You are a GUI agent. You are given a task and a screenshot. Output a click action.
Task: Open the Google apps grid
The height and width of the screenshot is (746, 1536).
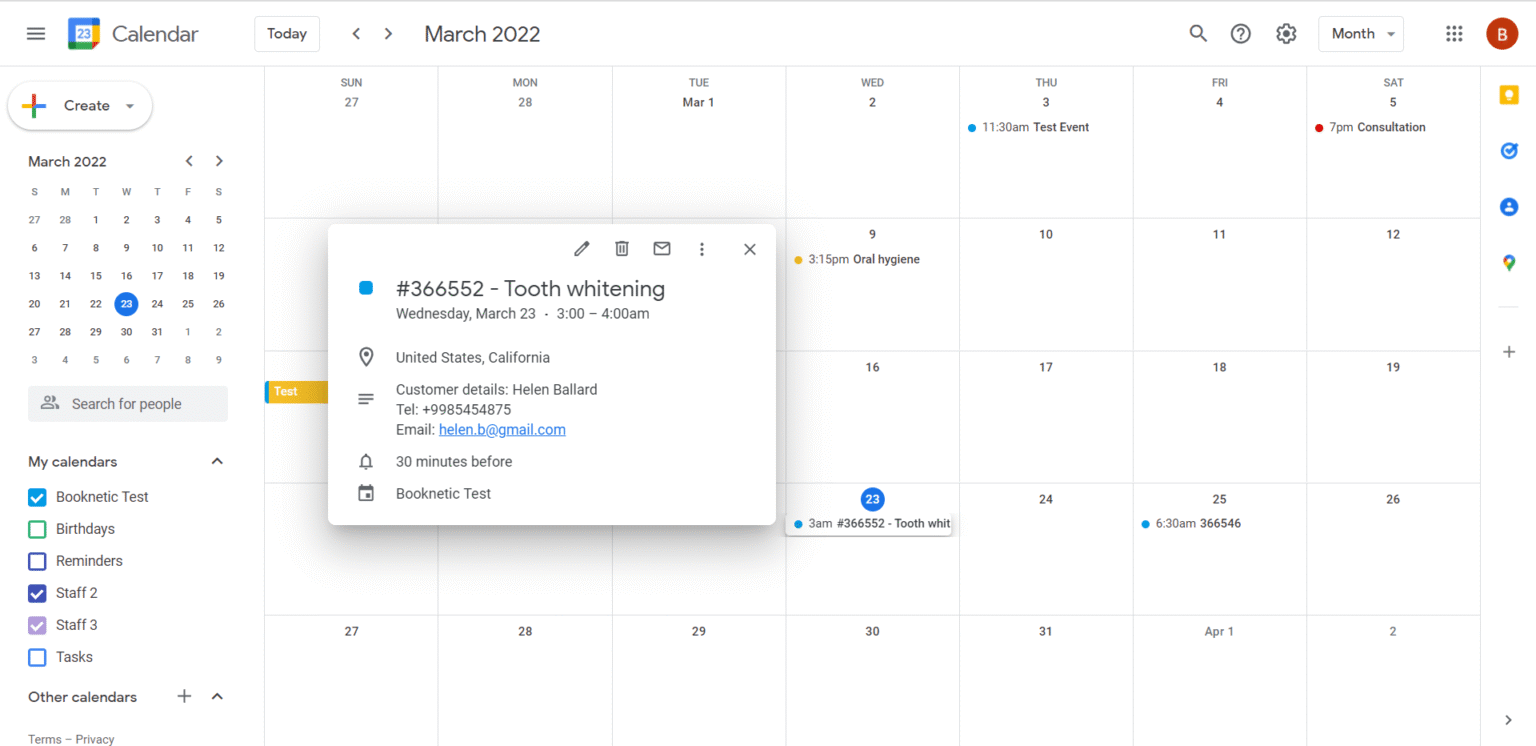pyautogui.click(x=1454, y=34)
